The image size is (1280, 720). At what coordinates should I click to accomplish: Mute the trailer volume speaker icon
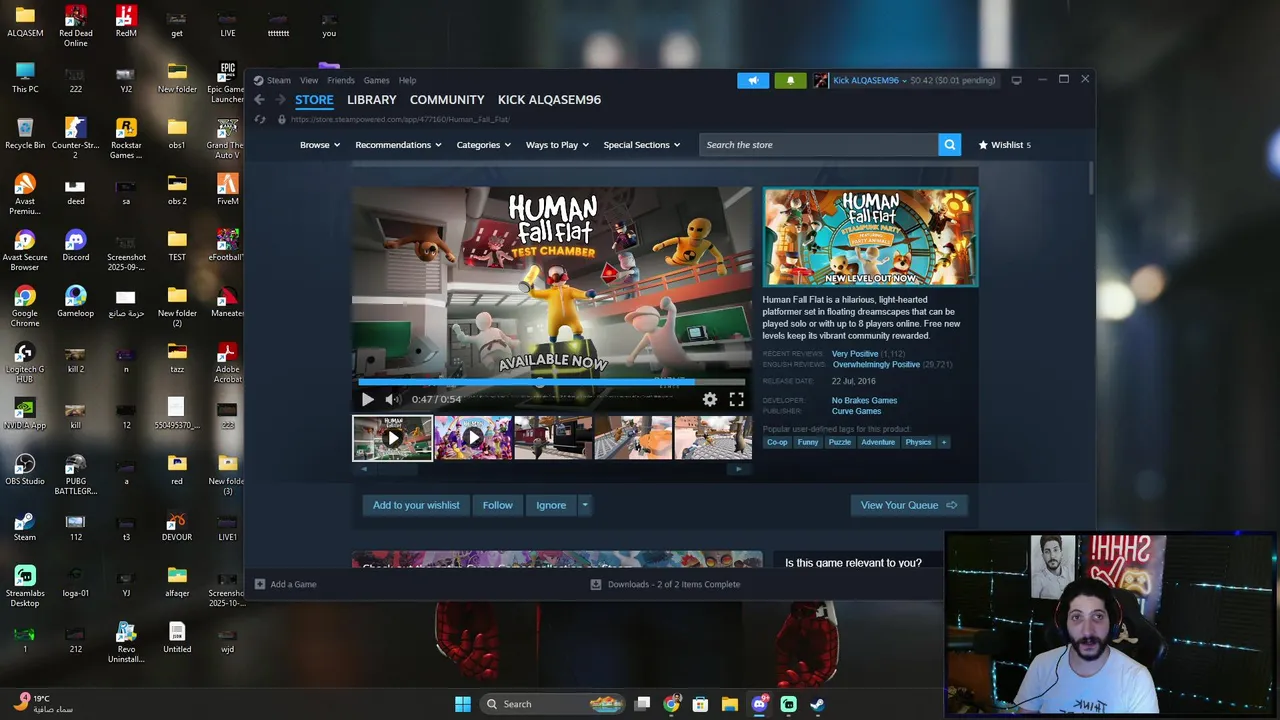[392, 399]
